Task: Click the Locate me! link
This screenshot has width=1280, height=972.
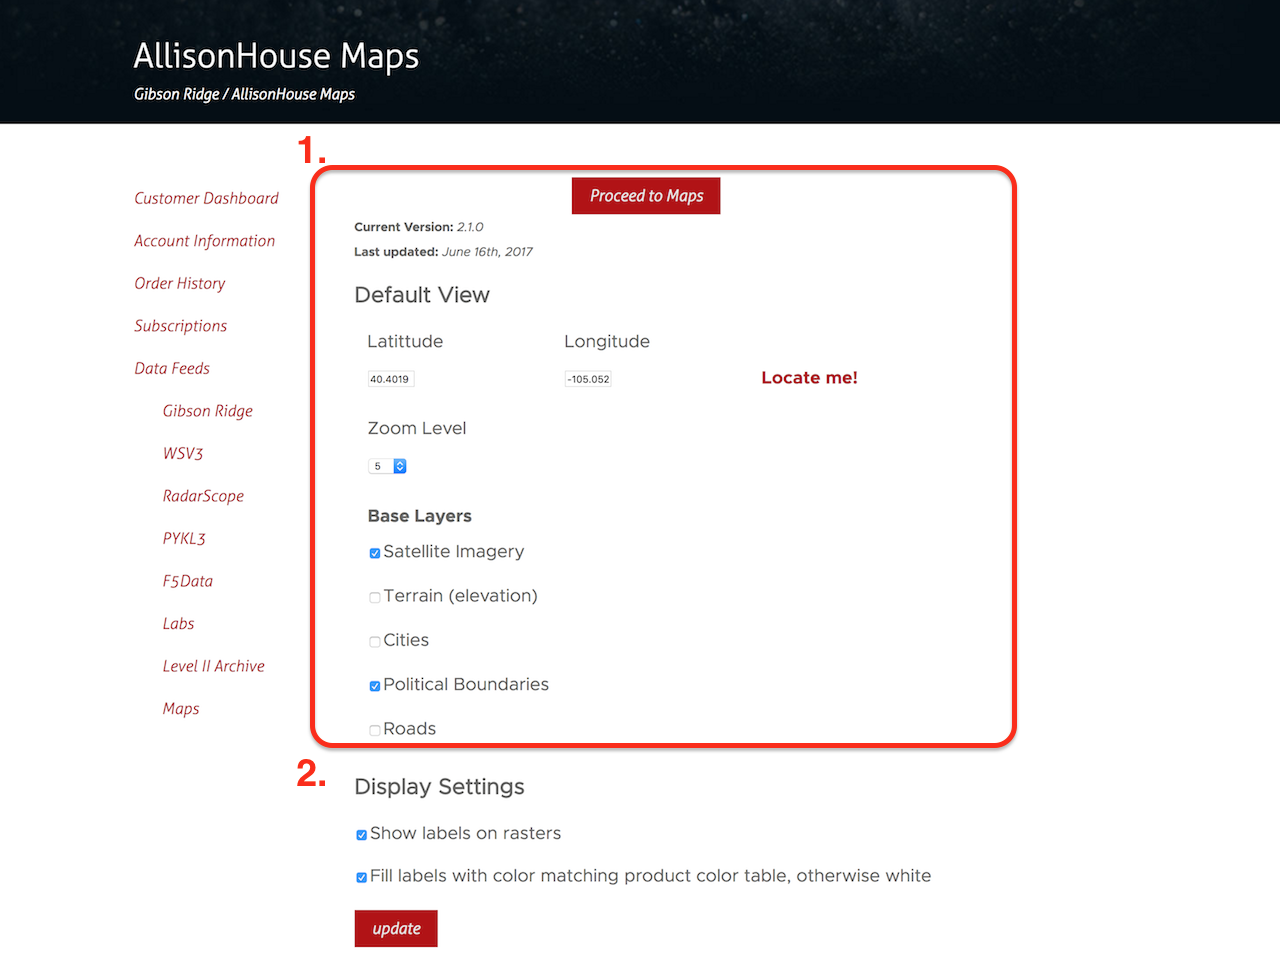Action: tap(809, 377)
